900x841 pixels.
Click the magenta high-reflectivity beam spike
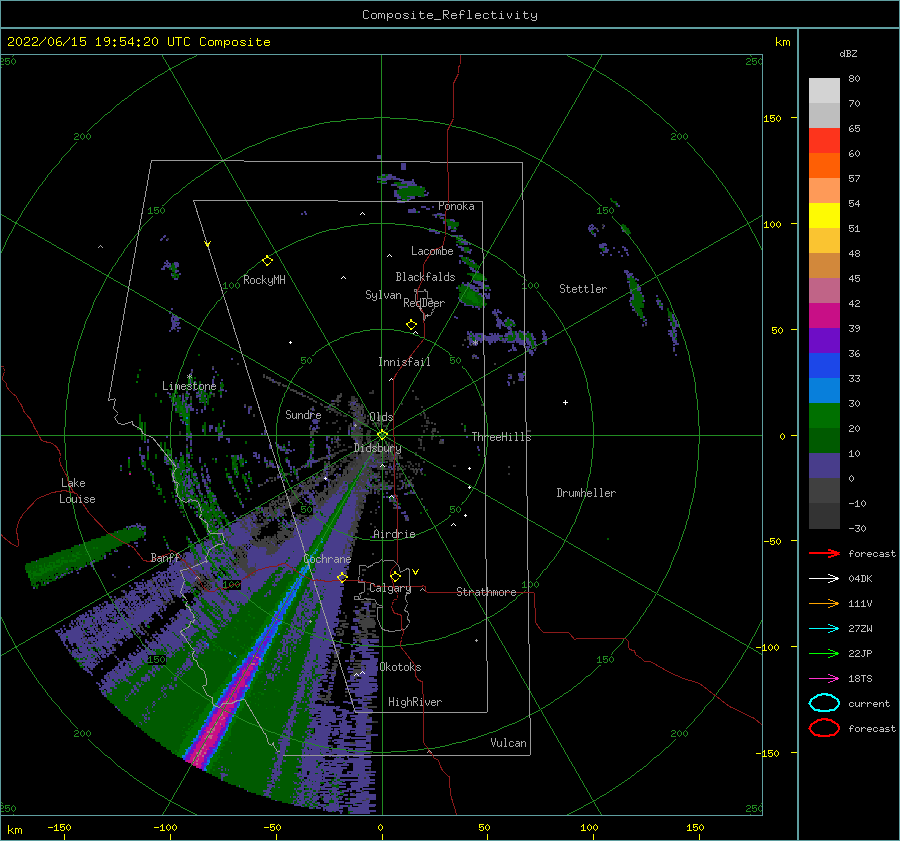coord(227,709)
